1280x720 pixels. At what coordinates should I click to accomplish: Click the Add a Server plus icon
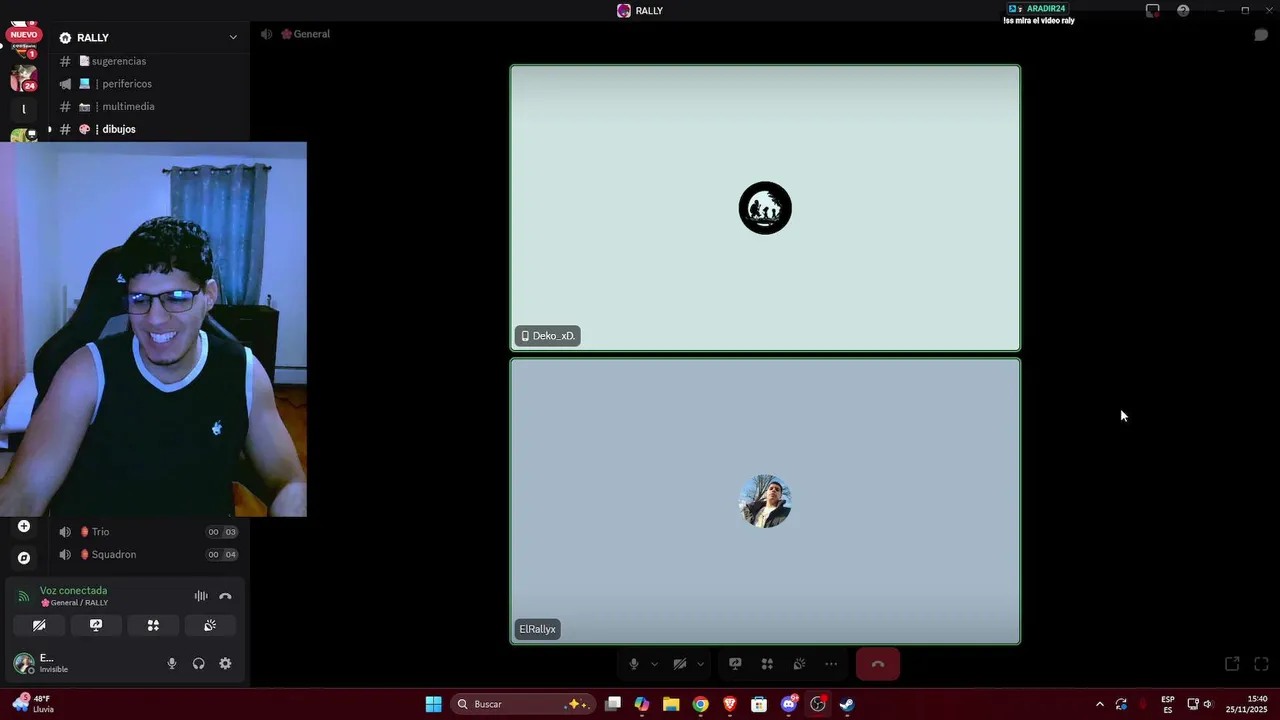[x=24, y=526]
